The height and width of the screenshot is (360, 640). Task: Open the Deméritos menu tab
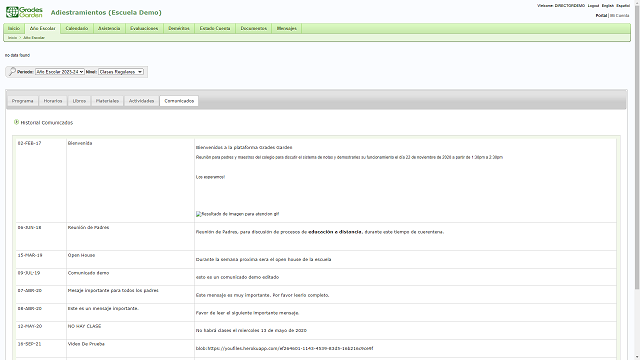pyautogui.click(x=179, y=28)
